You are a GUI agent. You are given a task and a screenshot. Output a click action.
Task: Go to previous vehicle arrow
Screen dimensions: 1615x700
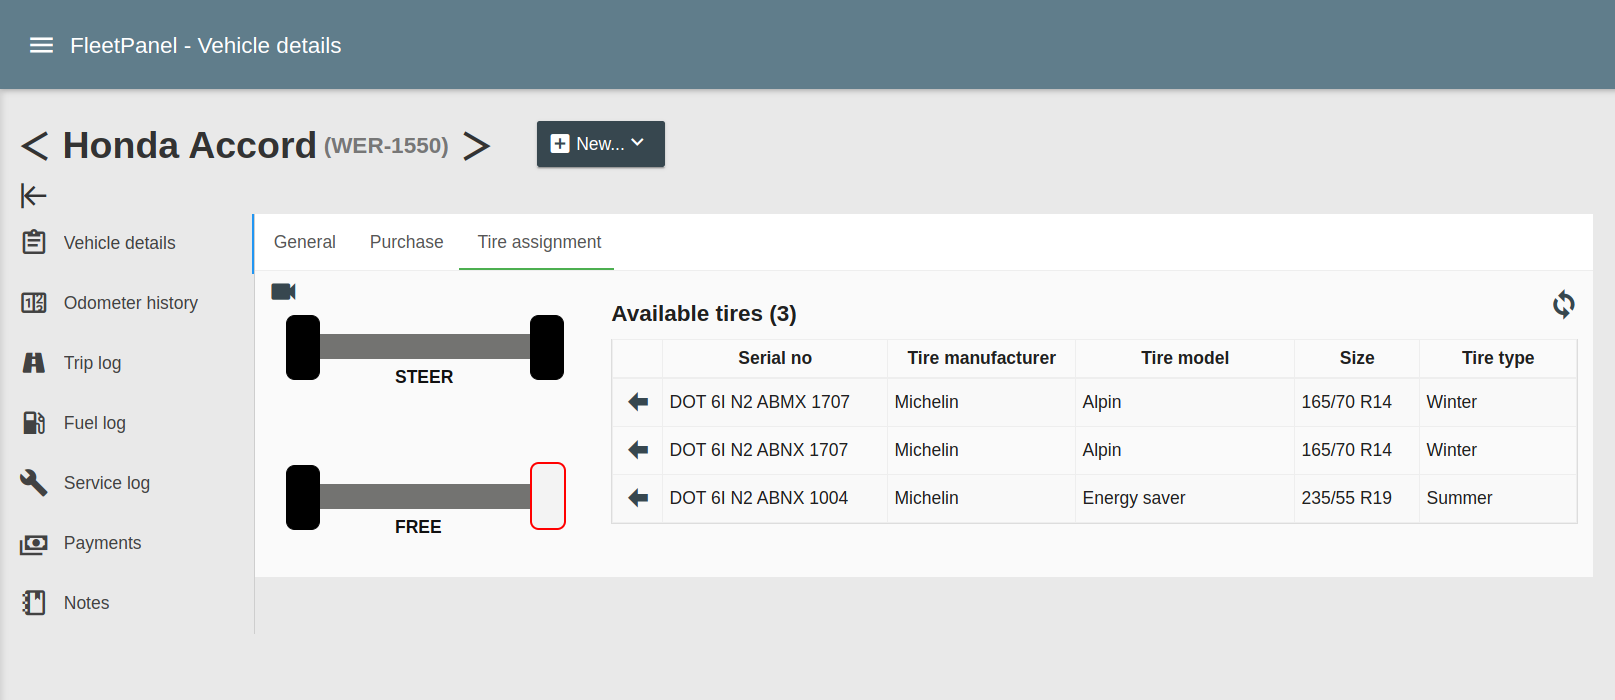[35, 146]
